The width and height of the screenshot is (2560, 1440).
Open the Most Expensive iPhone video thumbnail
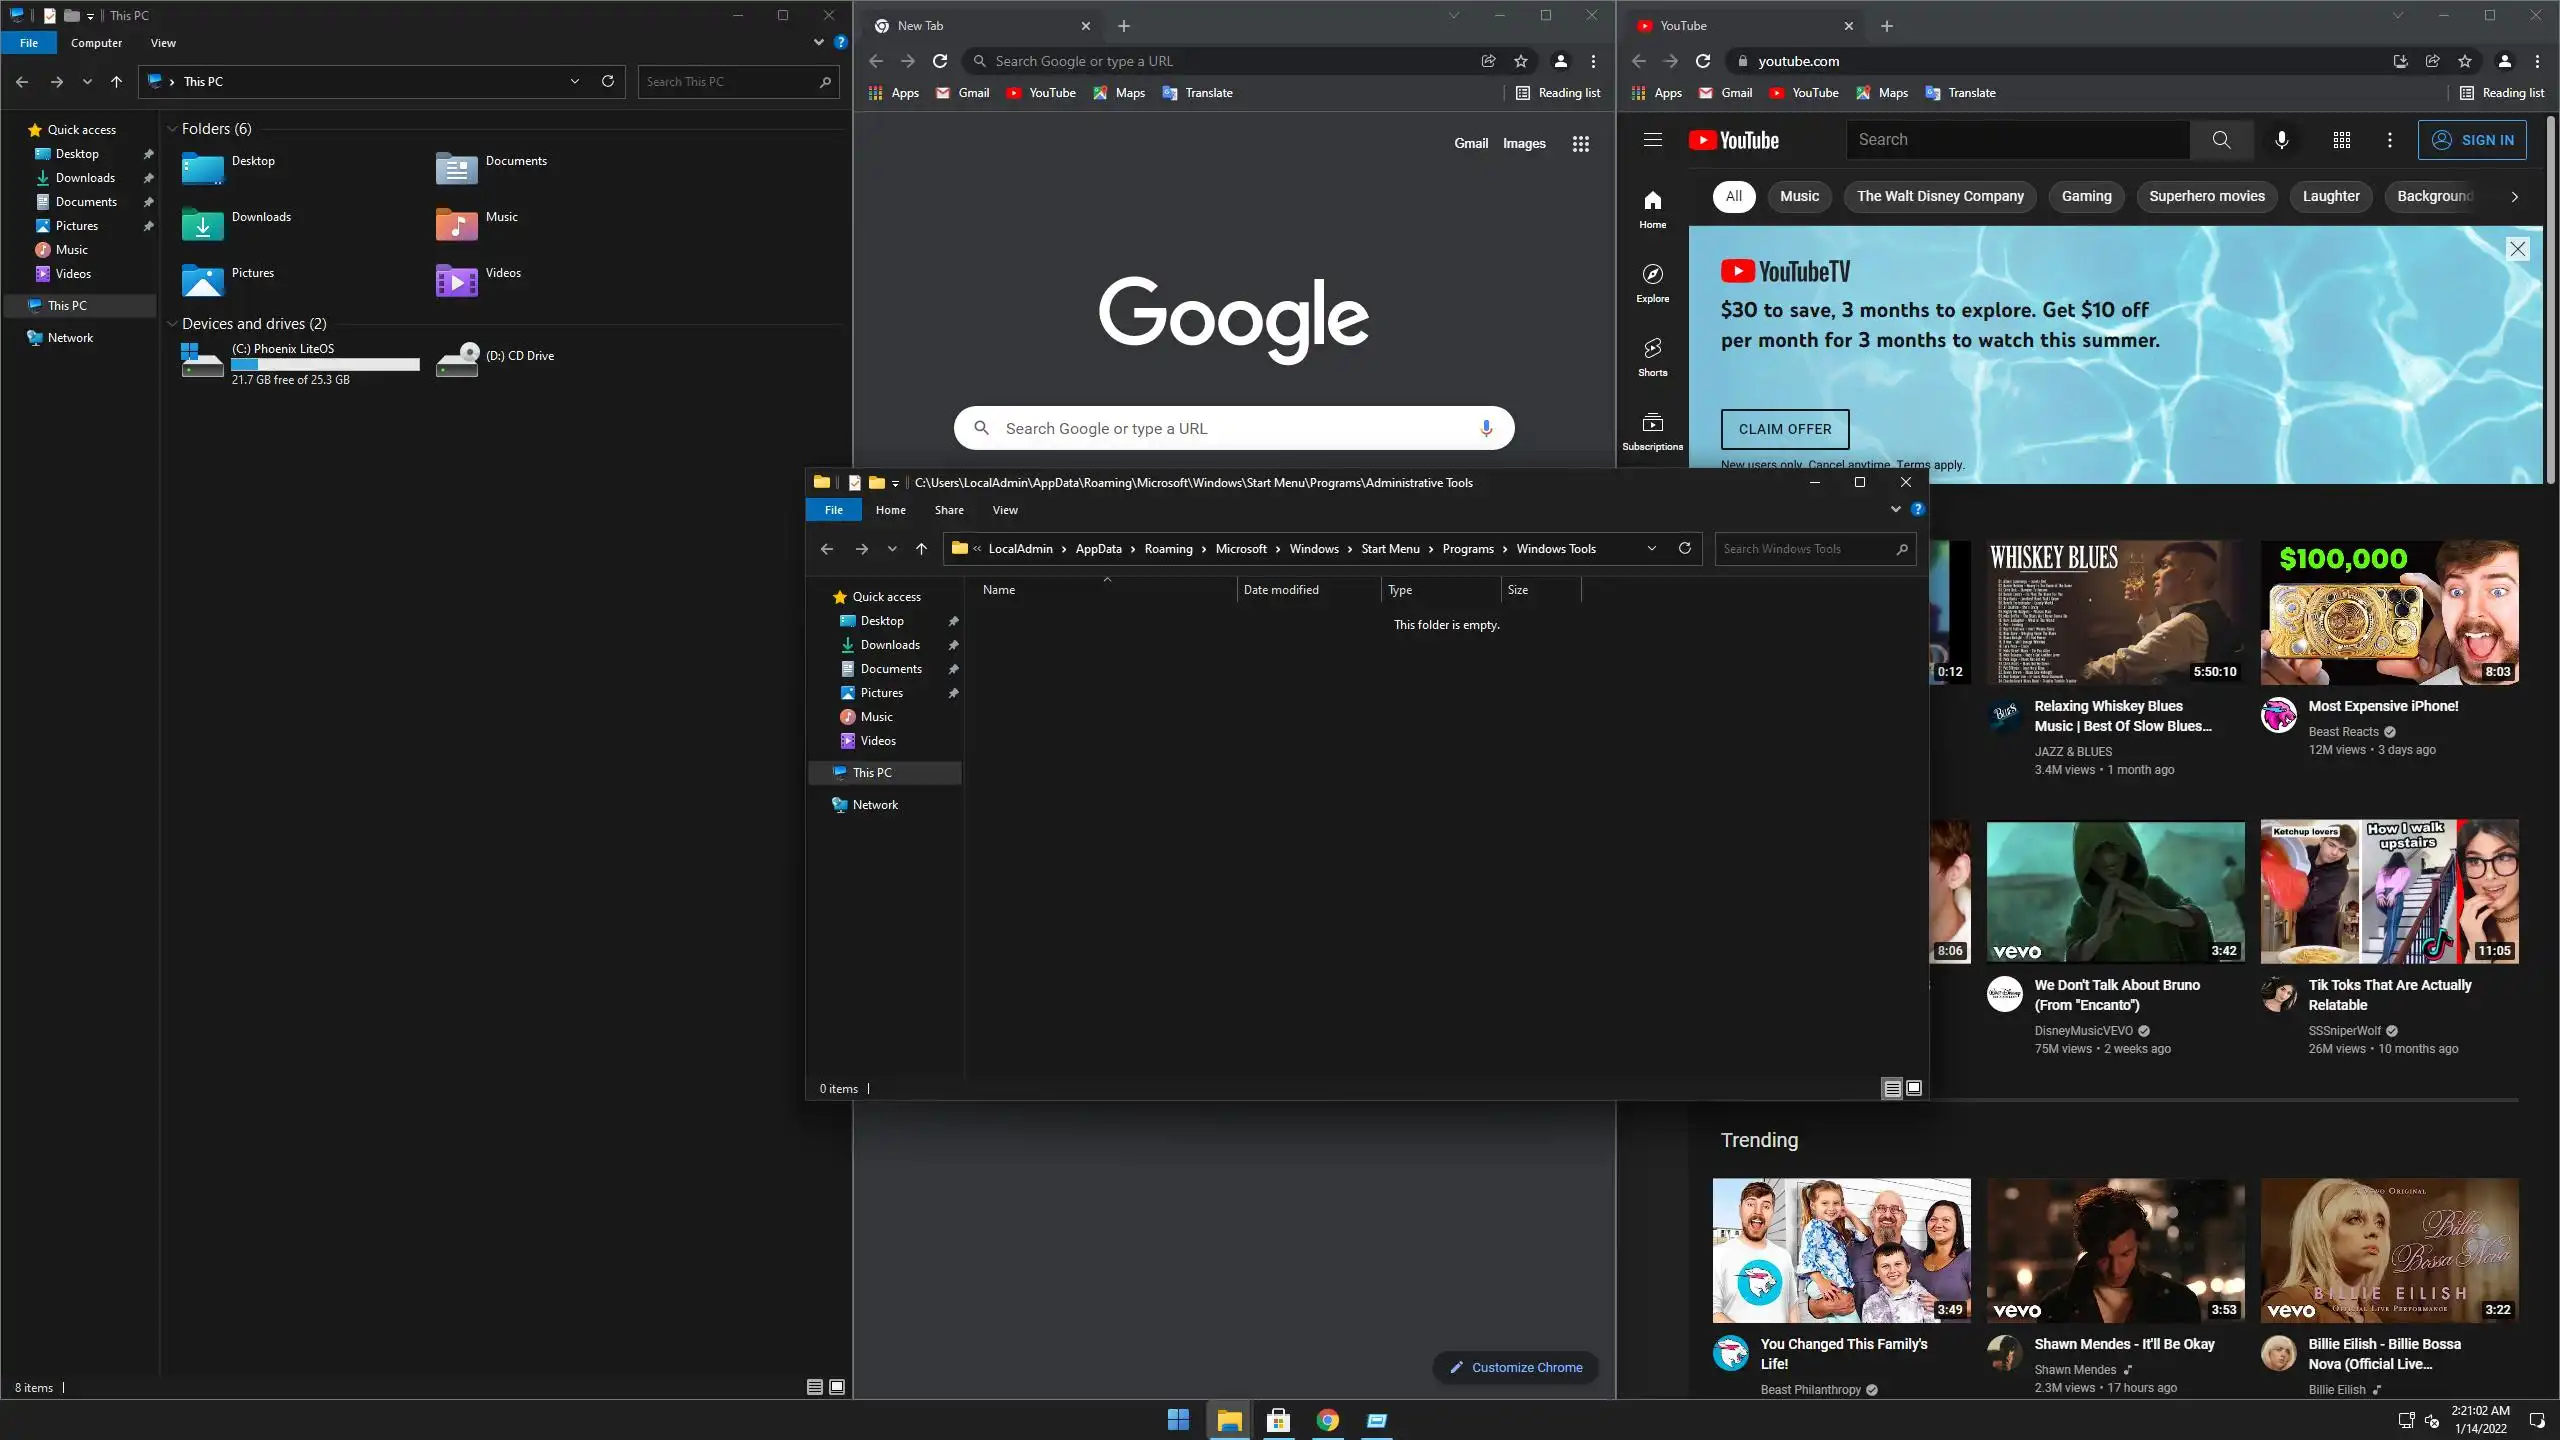2389,612
